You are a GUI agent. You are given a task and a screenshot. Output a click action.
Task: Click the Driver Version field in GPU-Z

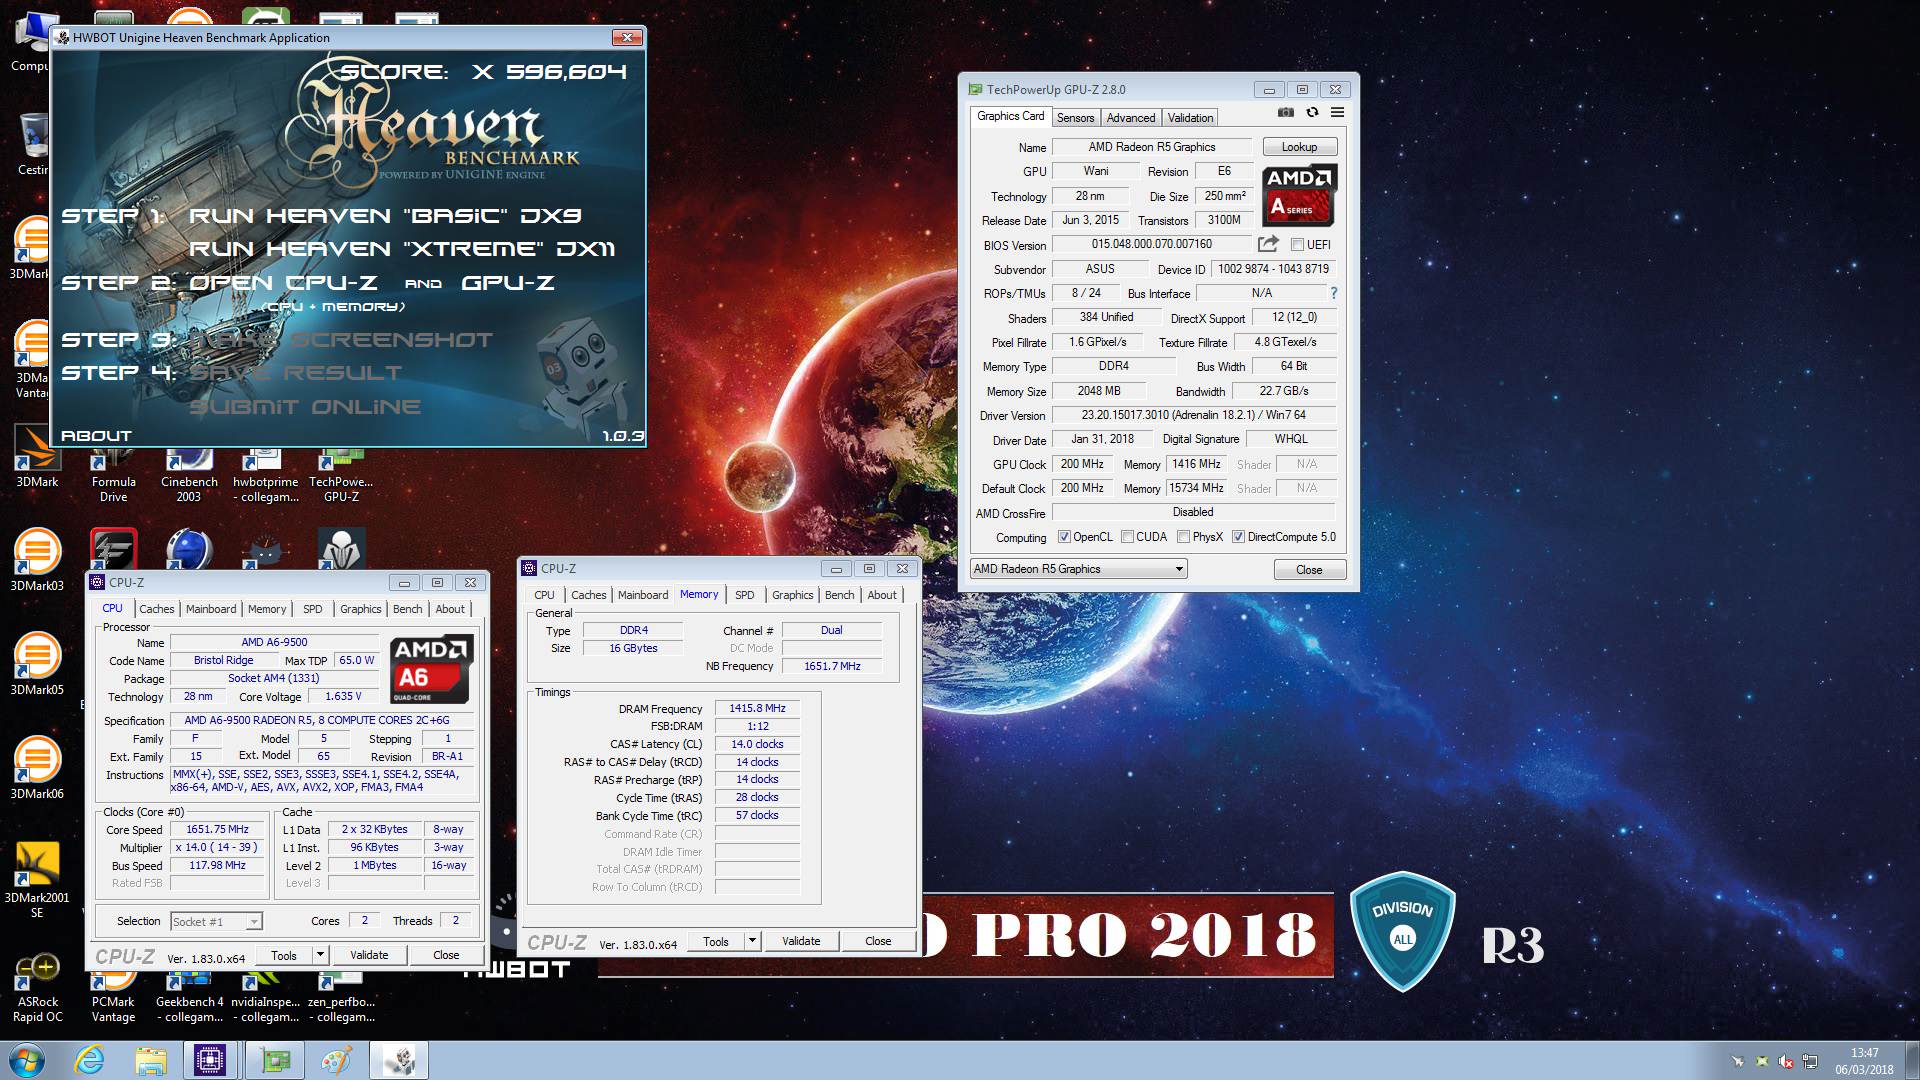pyautogui.click(x=1193, y=415)
